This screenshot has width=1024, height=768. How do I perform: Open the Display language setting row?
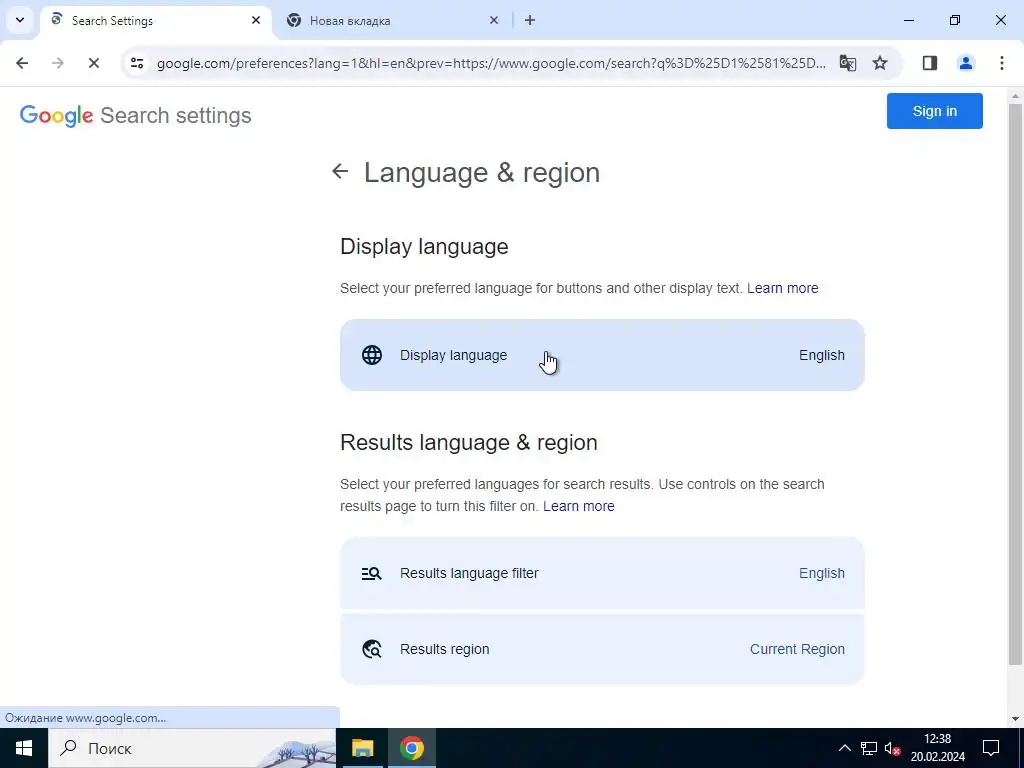[602, 355]
